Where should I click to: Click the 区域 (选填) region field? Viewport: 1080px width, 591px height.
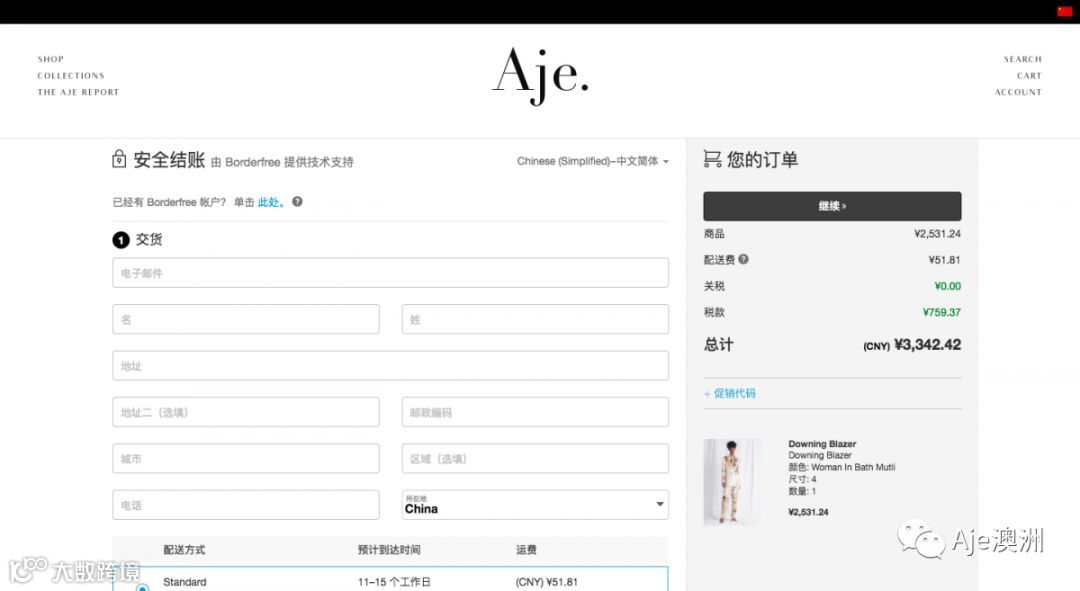(x=535, y=459)
